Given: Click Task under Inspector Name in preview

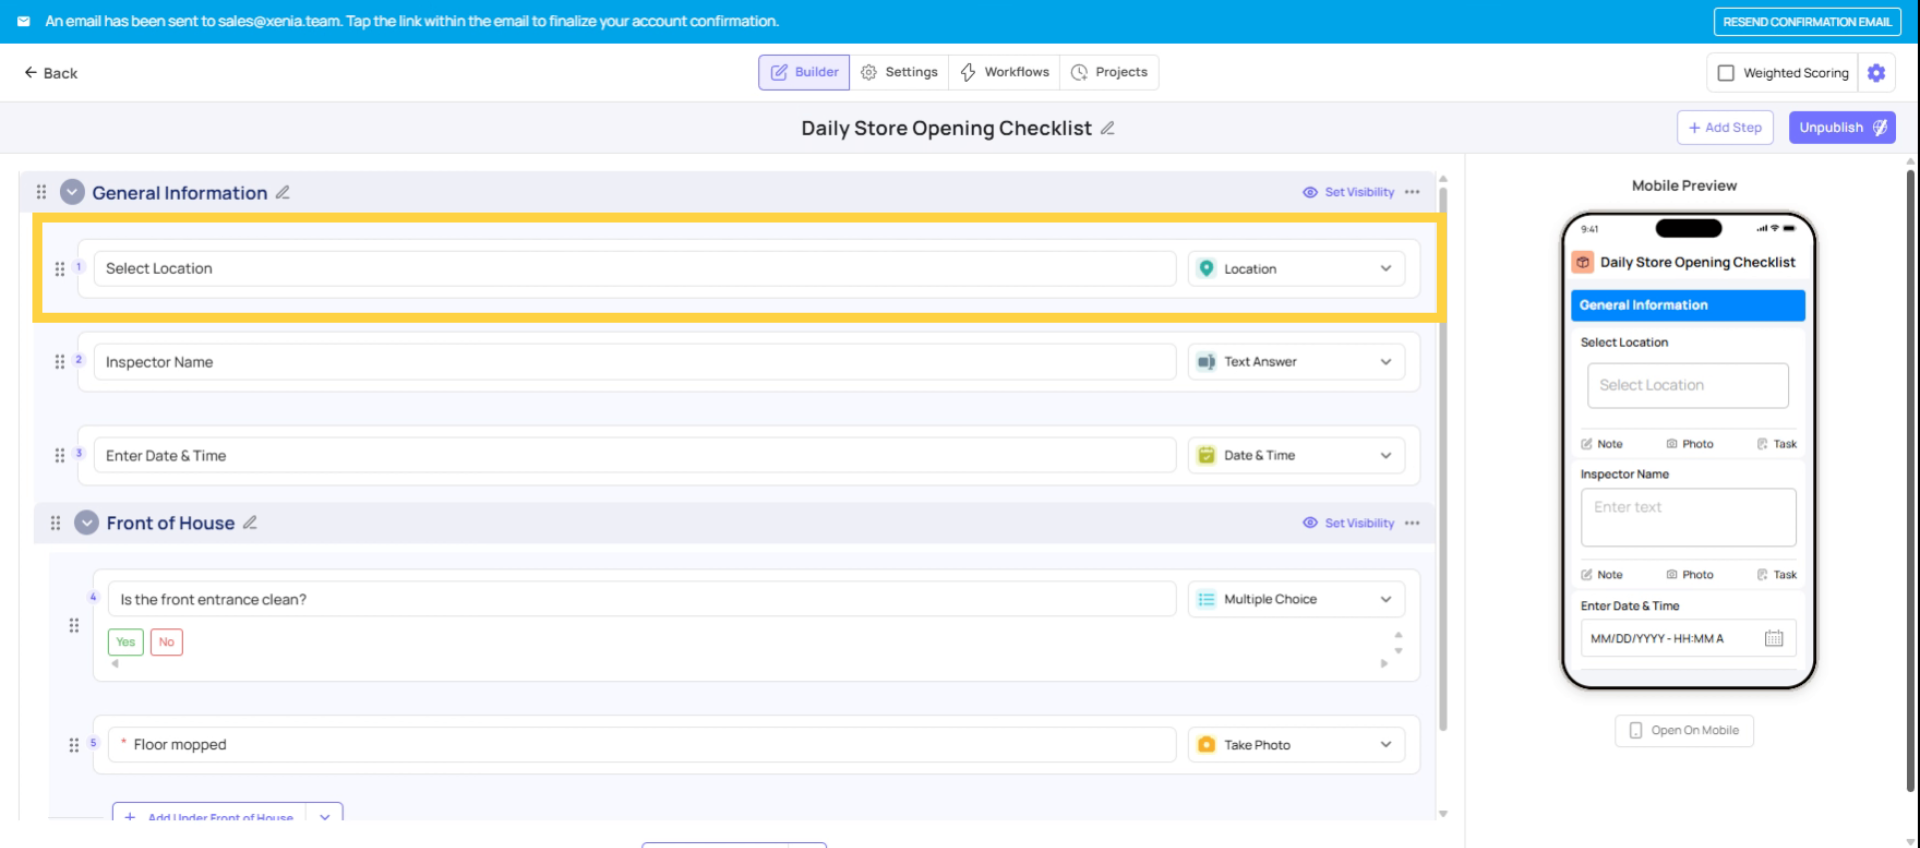Looking at the screenshot, I should (1777, 575).
